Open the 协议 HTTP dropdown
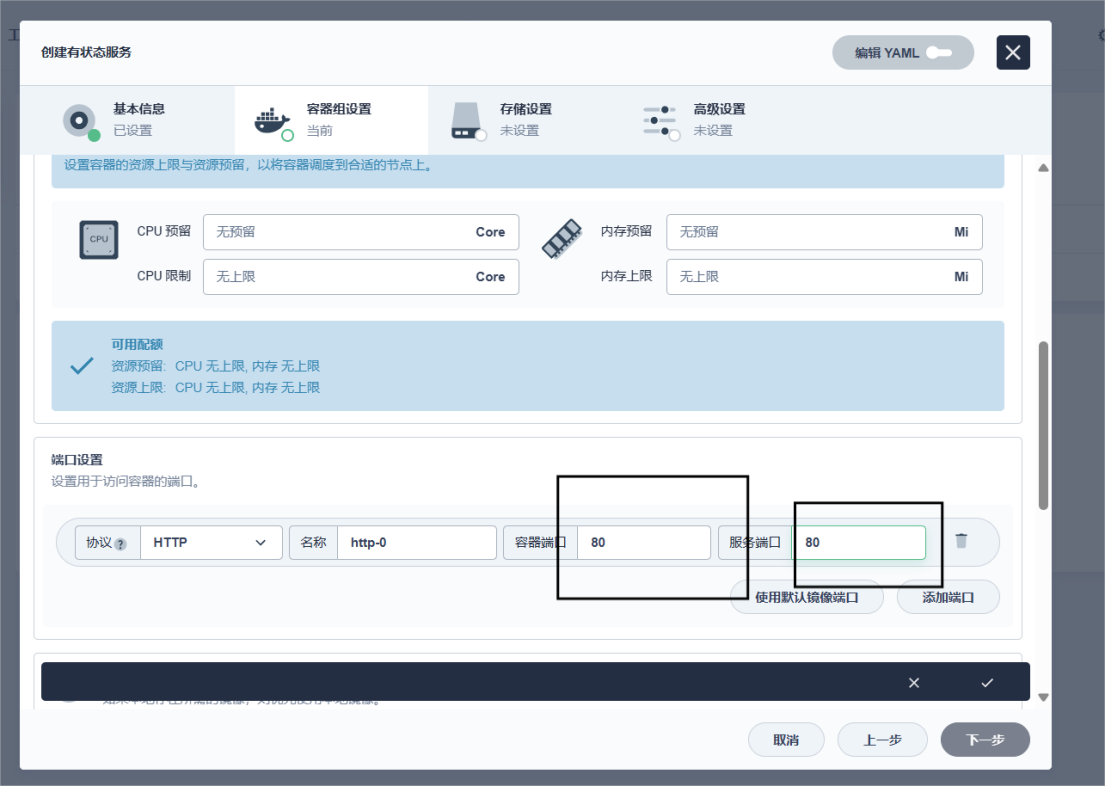1106x786 pixels. 212,543
